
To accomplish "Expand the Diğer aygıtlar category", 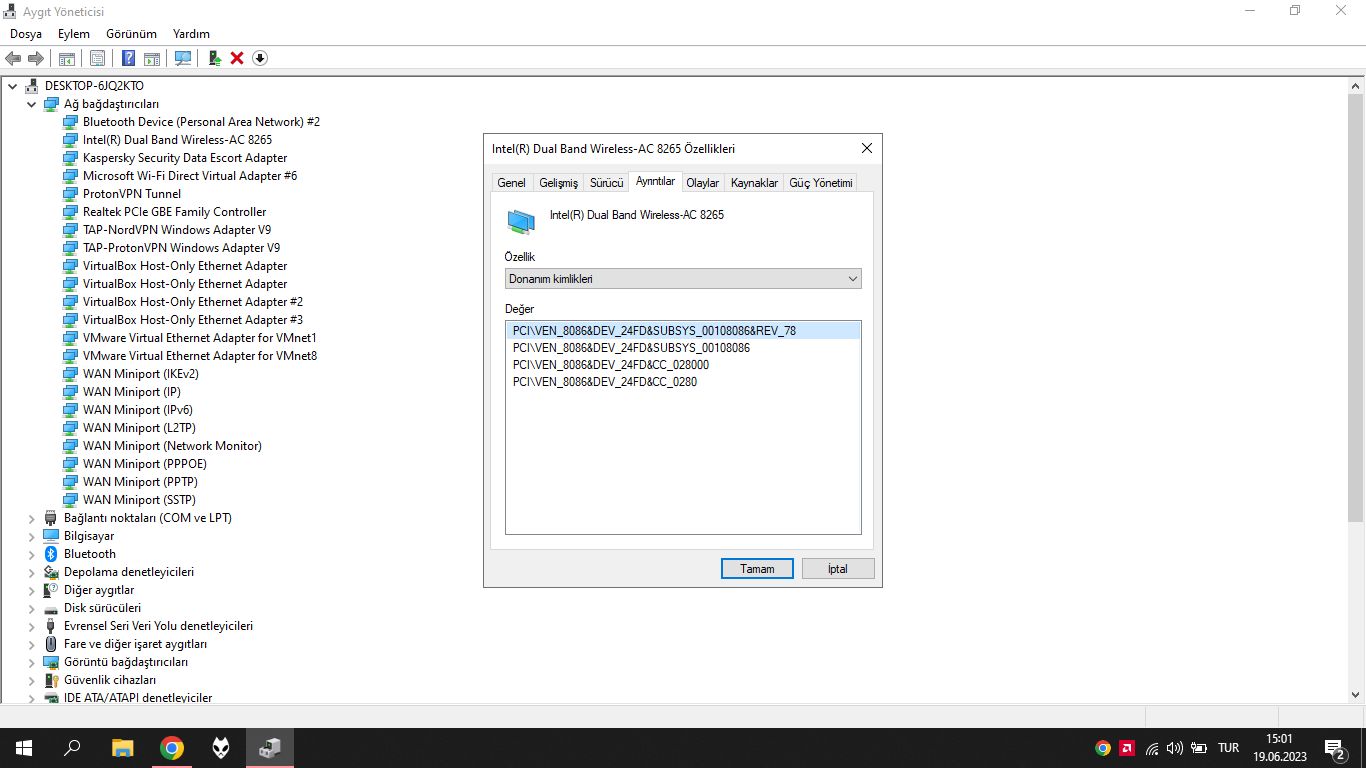I will pyautogui.click(x=31, y=590).
